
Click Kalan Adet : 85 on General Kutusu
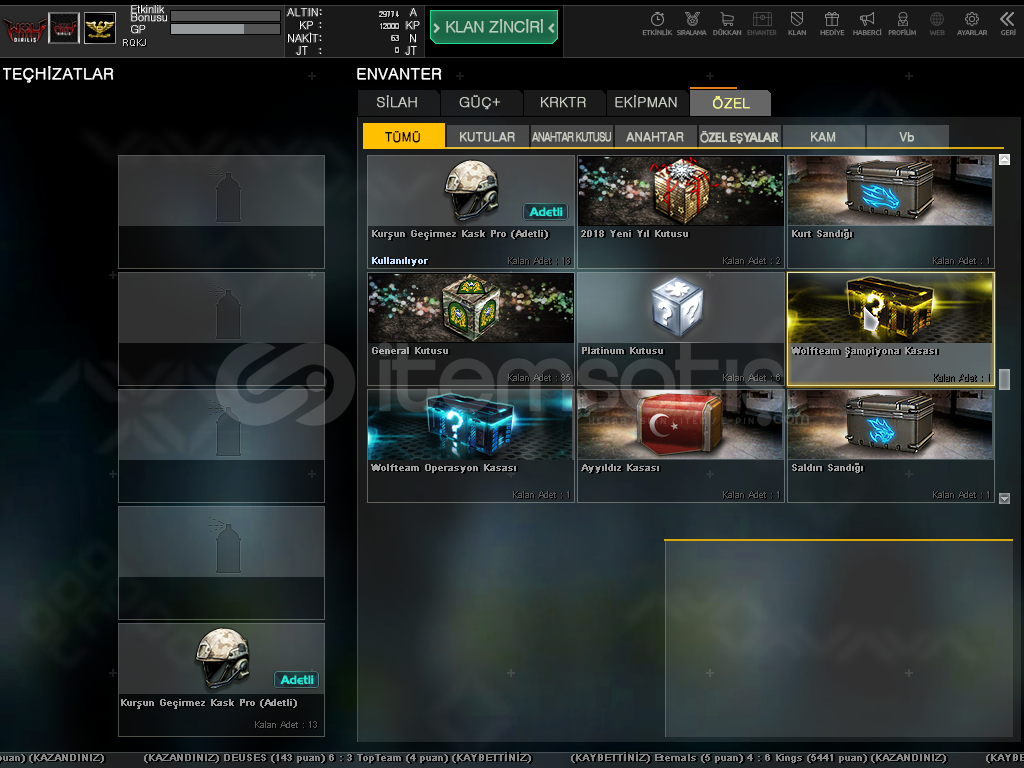point(539,377)
